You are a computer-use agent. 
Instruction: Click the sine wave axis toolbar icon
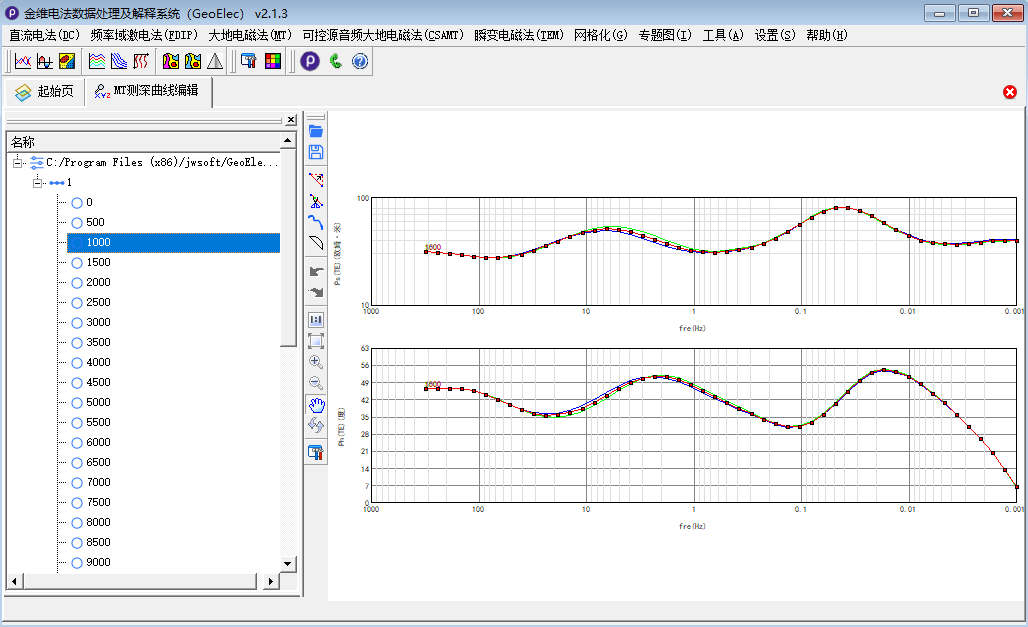[45, 61]
